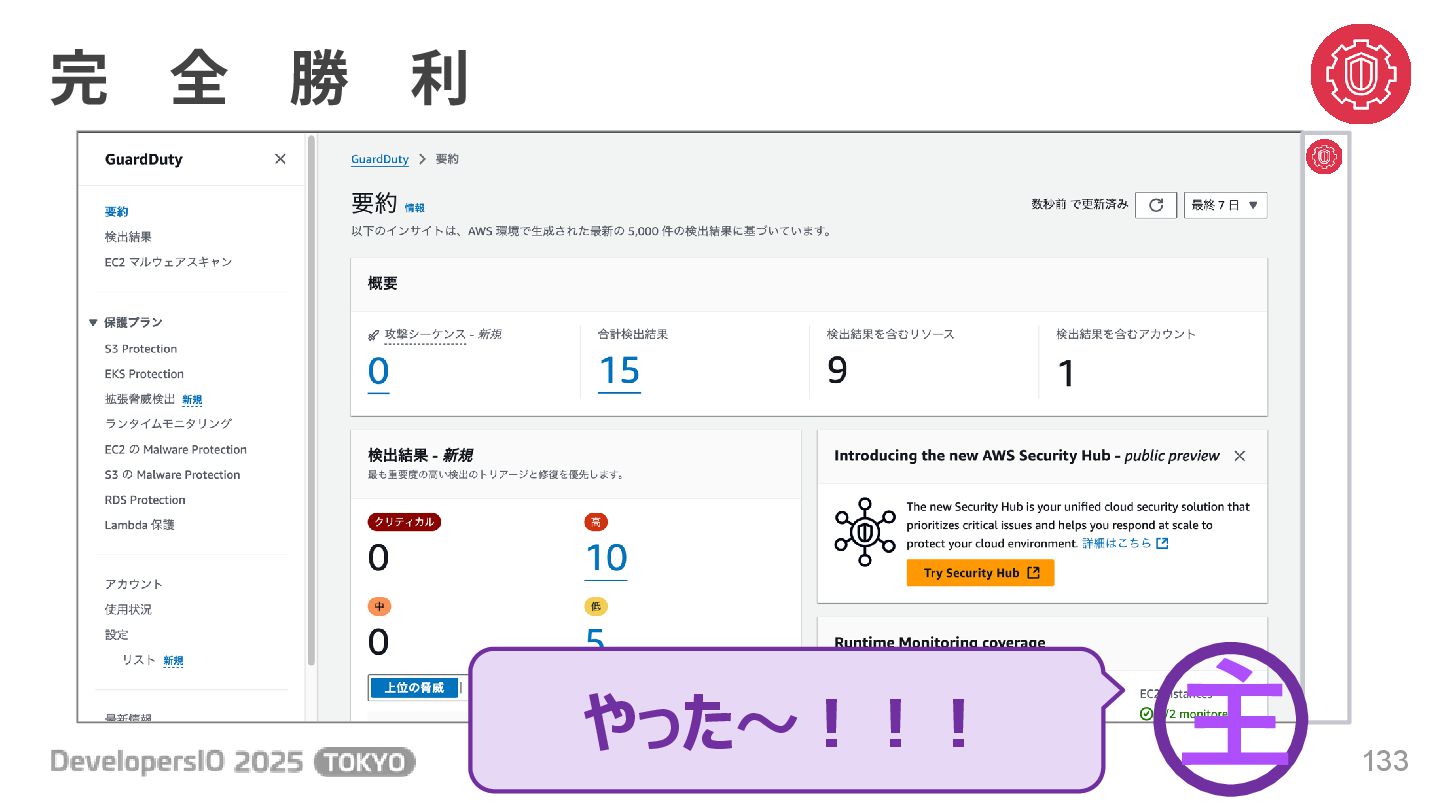Click the GuardDuty breadcrumb link
Image resolution: width=1440 pixels, height=810 pixels.
click(379, 159)
